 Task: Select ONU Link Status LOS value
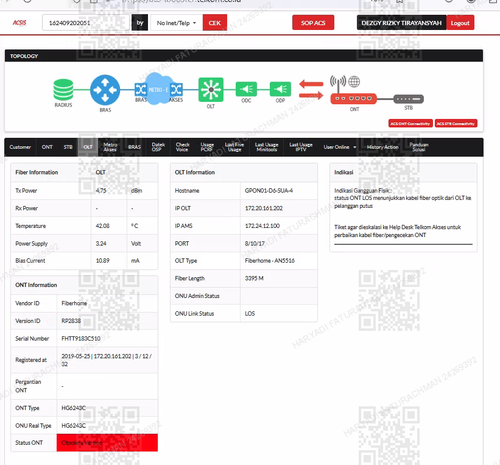[250, 314]
